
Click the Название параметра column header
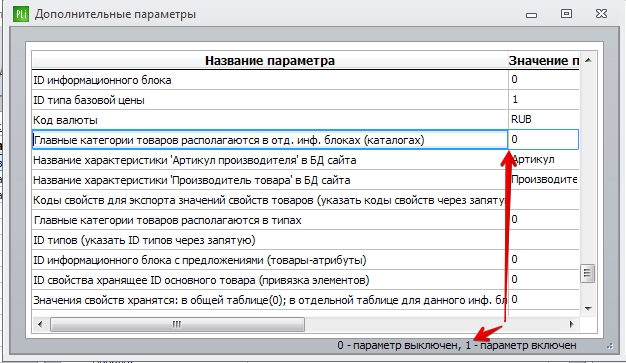coord(270,60)
